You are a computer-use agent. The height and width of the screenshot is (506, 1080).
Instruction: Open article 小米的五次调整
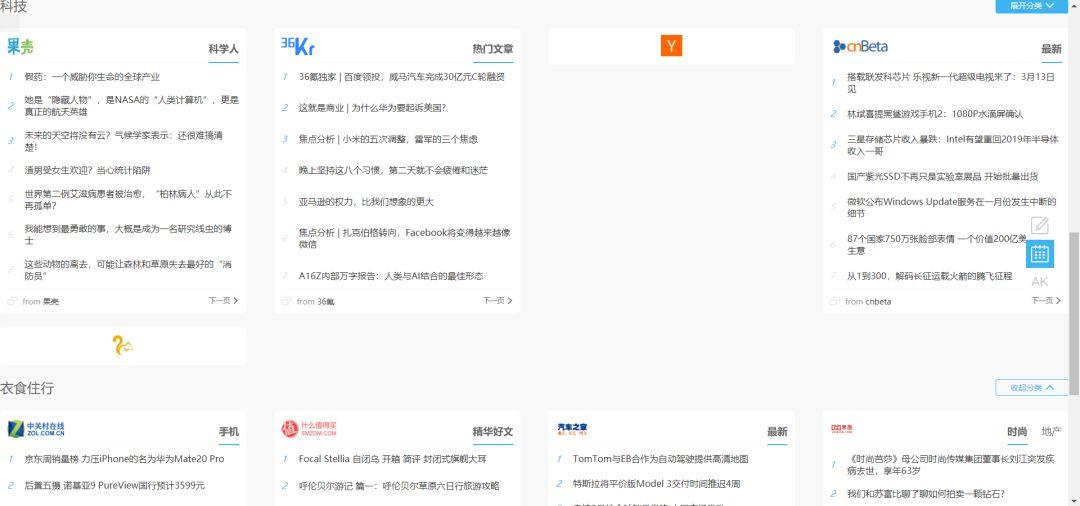[x=388, y=139]
